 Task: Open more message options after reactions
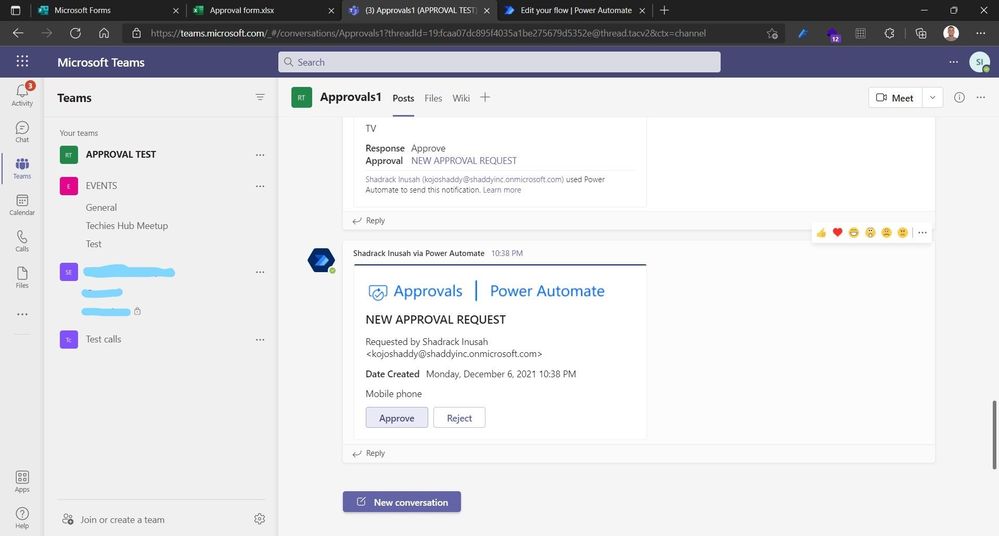(x=922, y=233)
